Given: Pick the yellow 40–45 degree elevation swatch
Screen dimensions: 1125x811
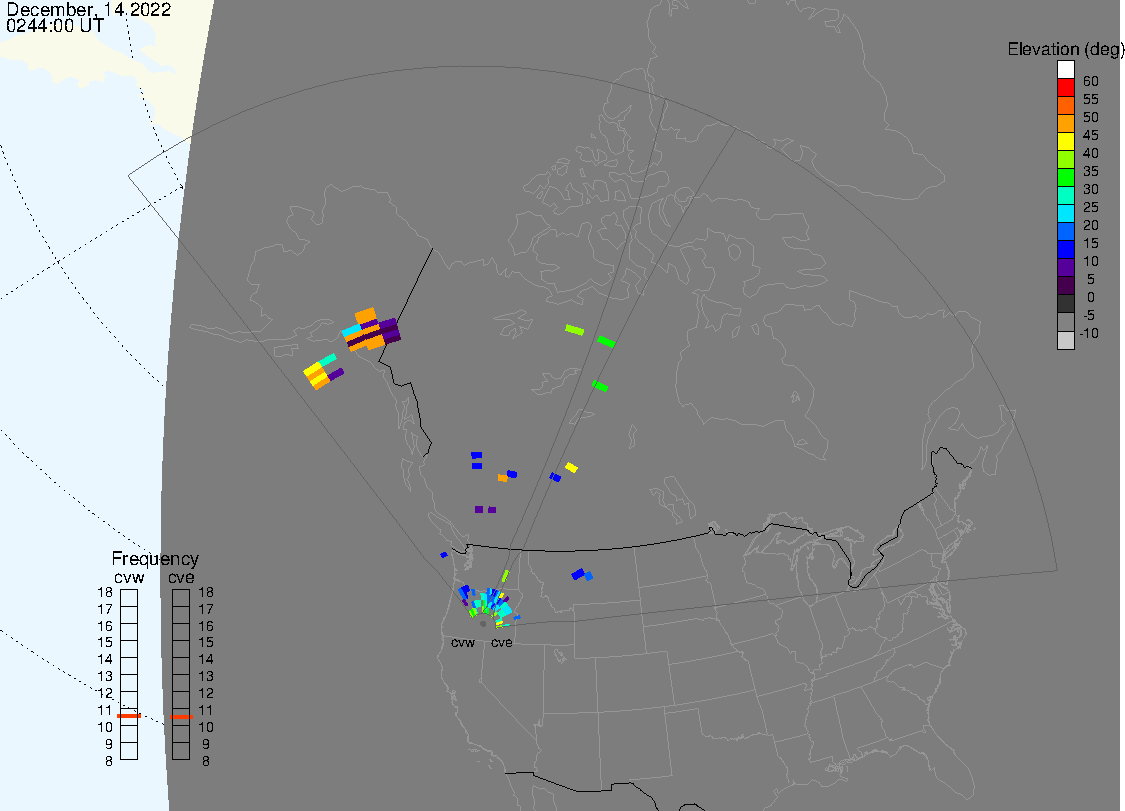Looking at the screenshot, I should point(1065,141).
